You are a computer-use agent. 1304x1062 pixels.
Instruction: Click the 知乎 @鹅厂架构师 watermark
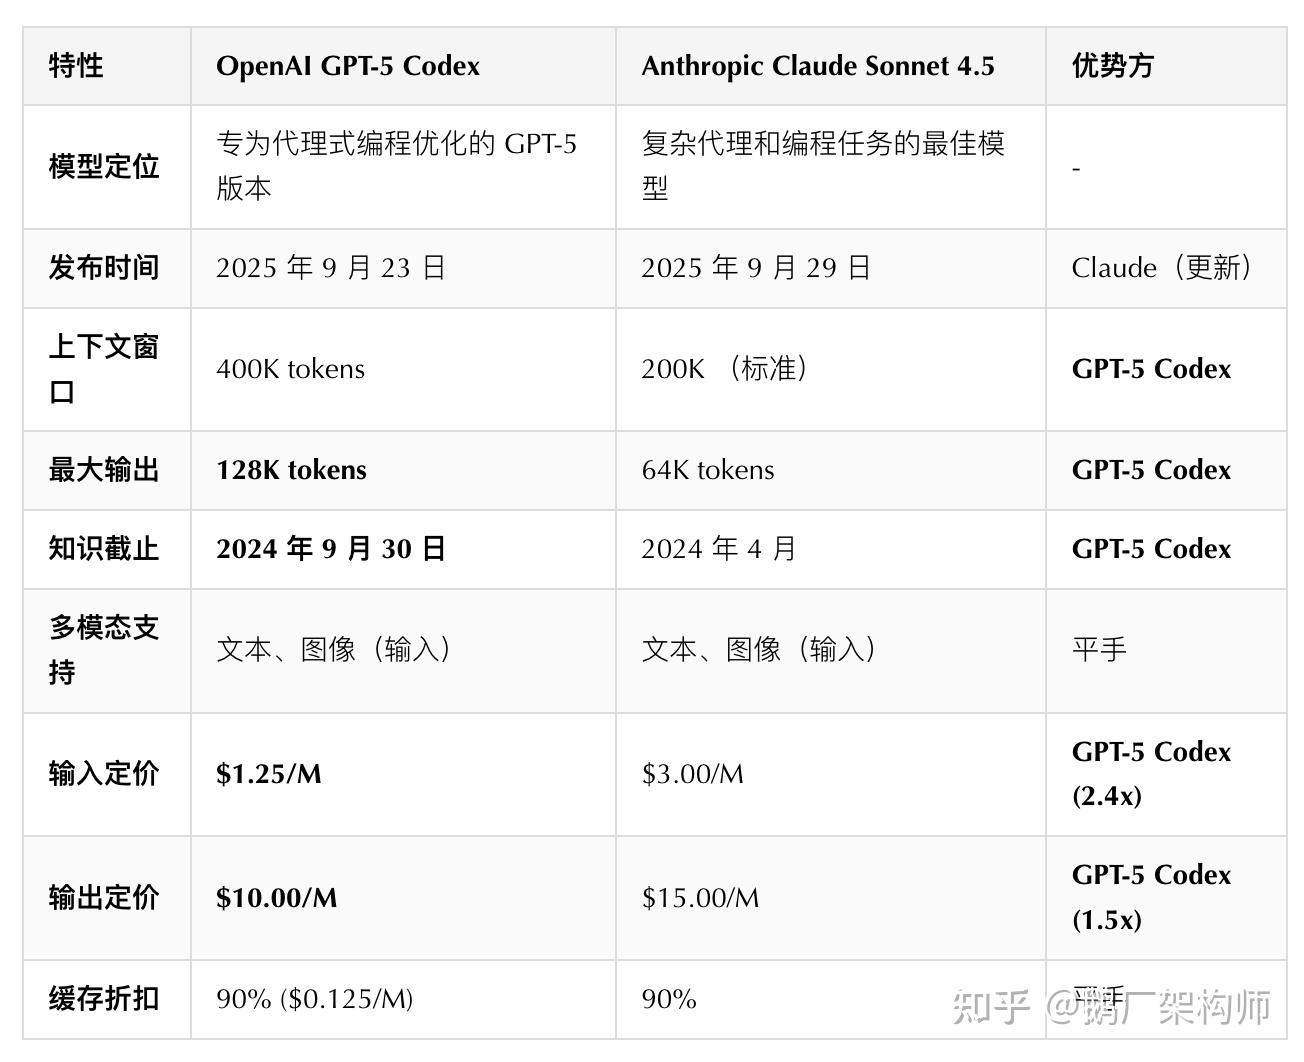point(1111,1006)
